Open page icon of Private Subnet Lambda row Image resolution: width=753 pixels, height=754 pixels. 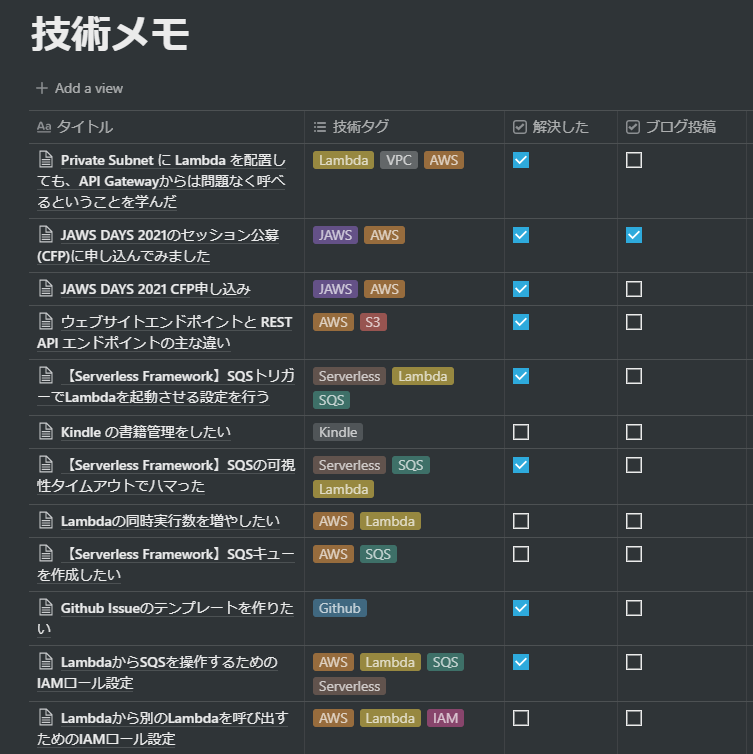click(46, 159)
